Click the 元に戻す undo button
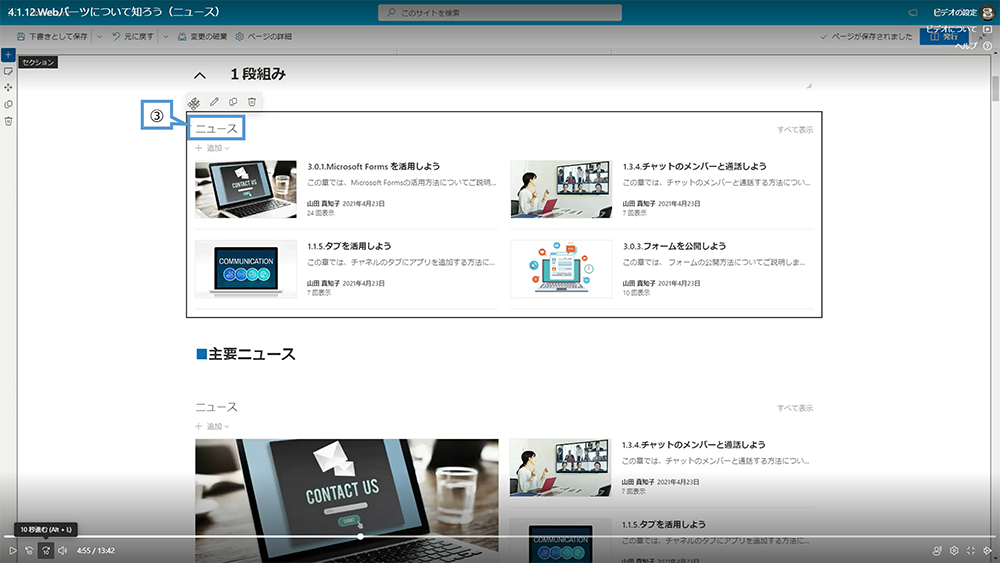The image size is (1000, 563). click(x=133, y=36)
